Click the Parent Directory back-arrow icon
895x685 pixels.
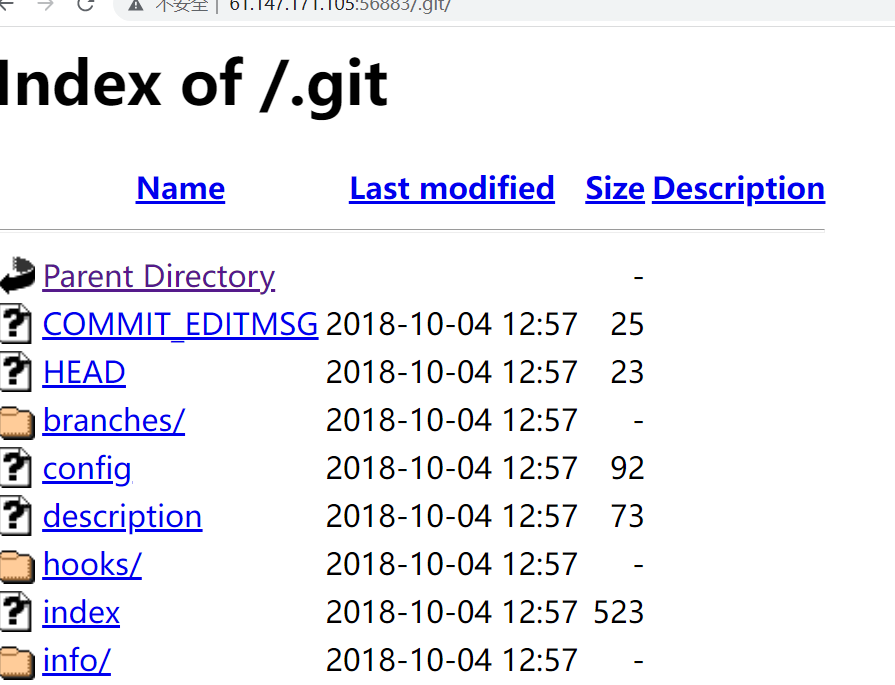click(x=17, y=275)
